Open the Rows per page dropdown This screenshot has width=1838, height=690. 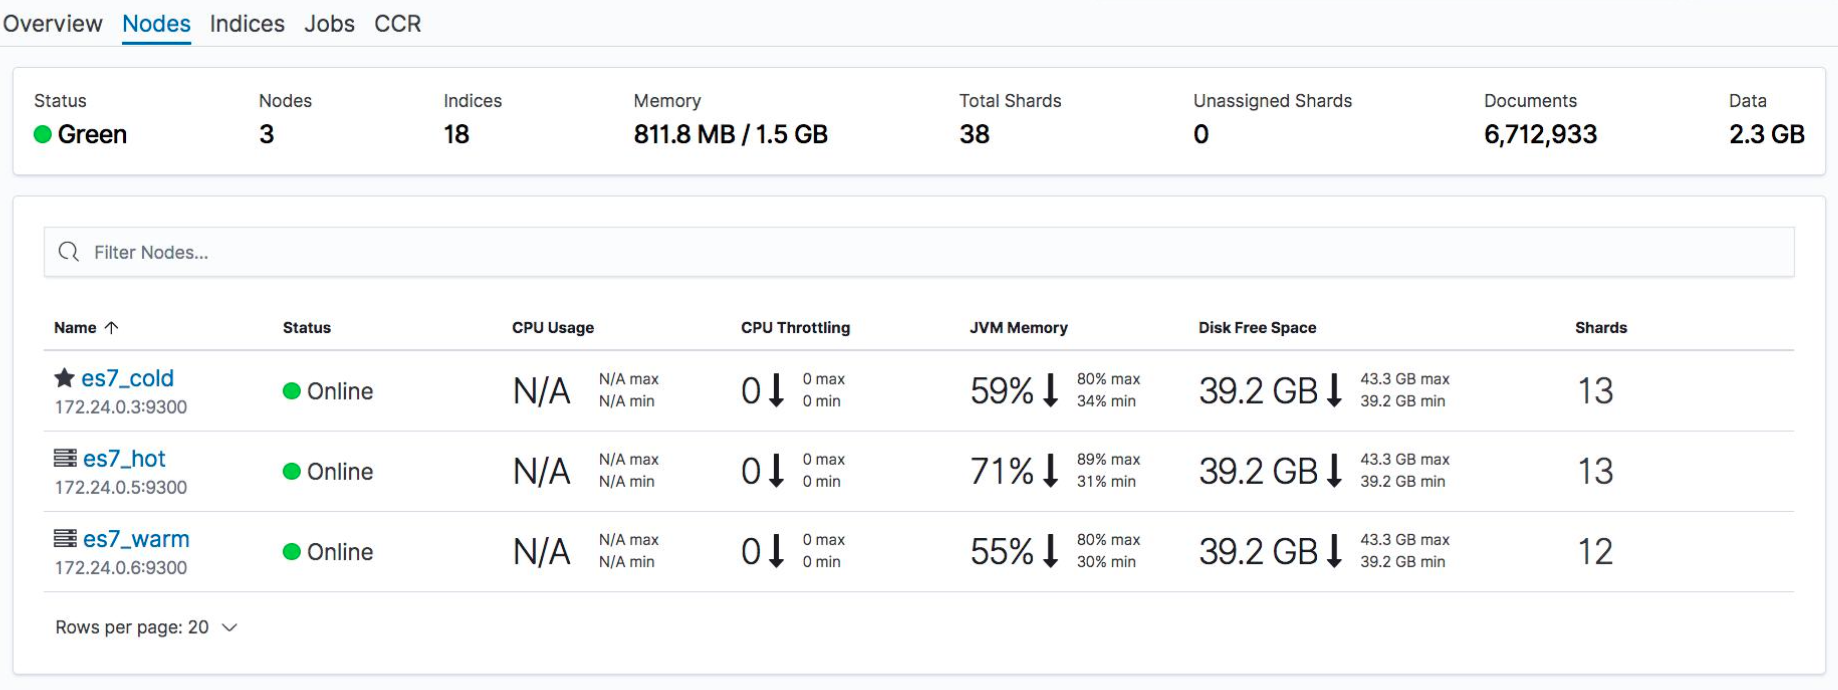147,627
